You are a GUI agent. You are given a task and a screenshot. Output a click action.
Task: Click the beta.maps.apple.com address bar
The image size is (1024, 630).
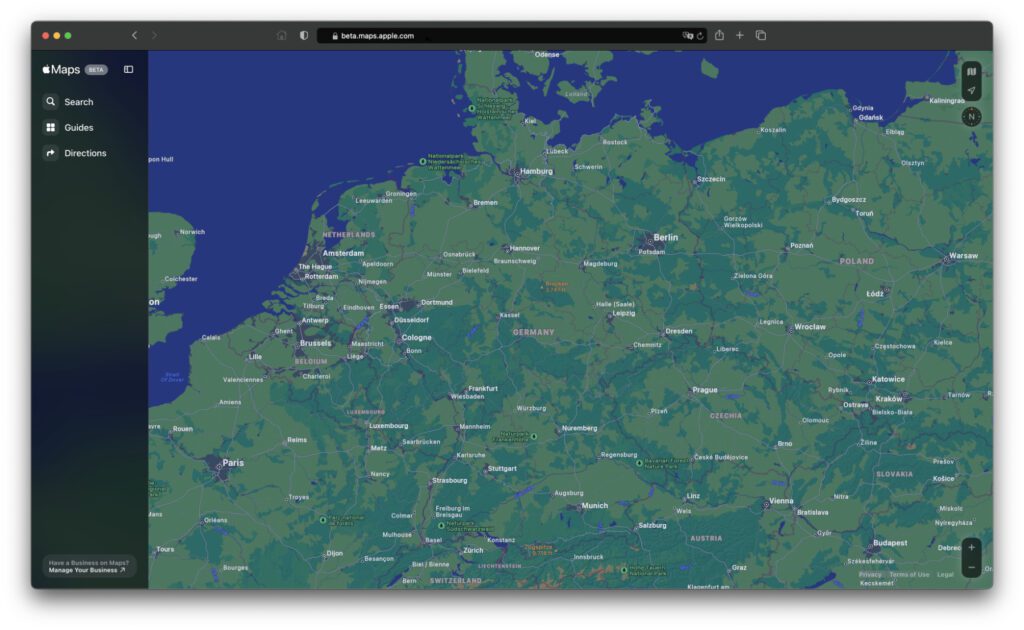pyautogui.click(x=375, y=34)
